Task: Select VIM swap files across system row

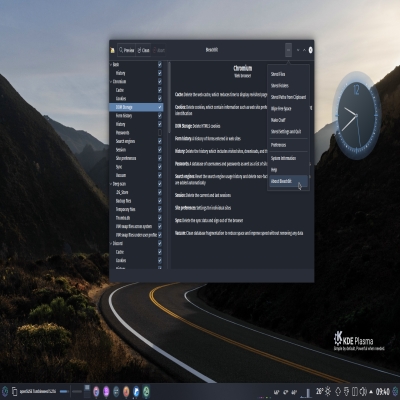Action: 136,226
